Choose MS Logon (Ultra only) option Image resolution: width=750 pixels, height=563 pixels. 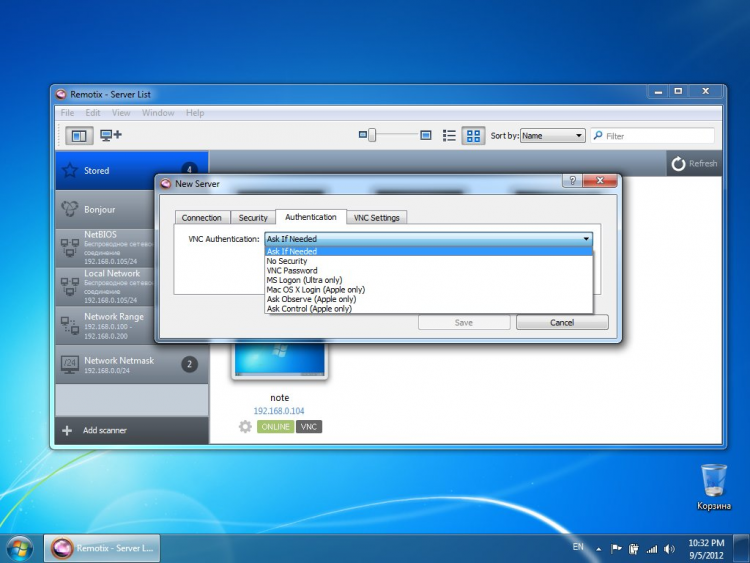pyautogui.click(x=429, y=280)
